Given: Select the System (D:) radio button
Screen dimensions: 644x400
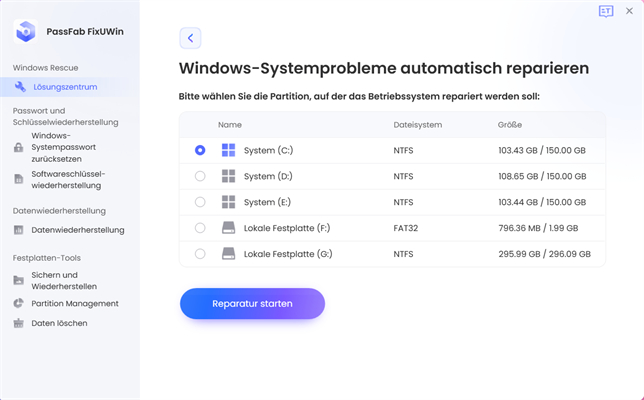Looking at the screenshot, I should (x=200, y=176).
